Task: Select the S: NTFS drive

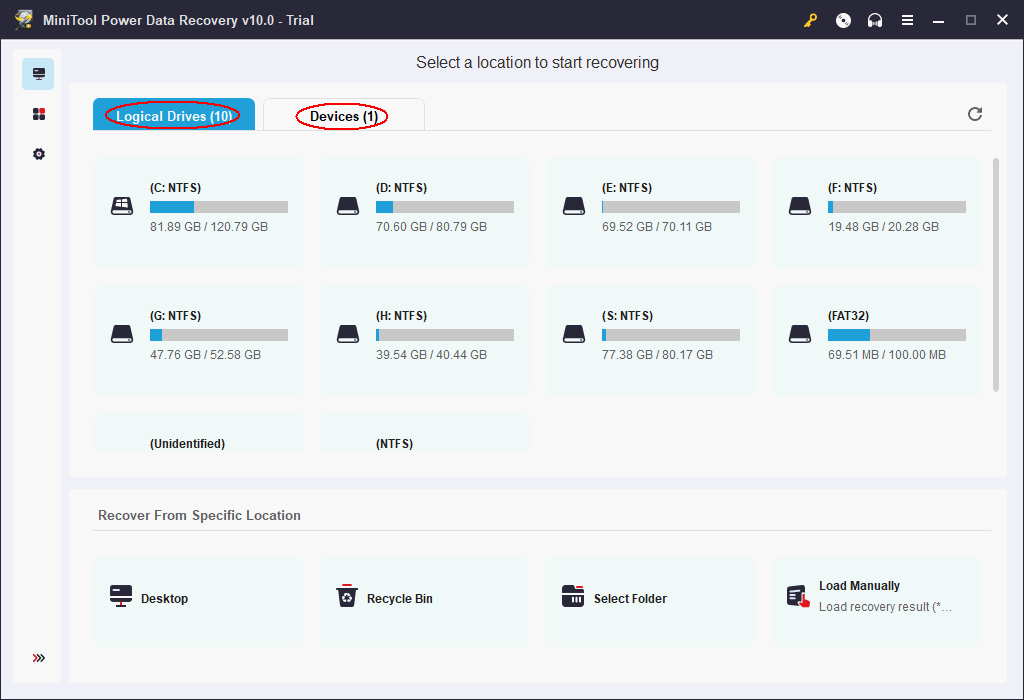Action: tap(651, 340)
